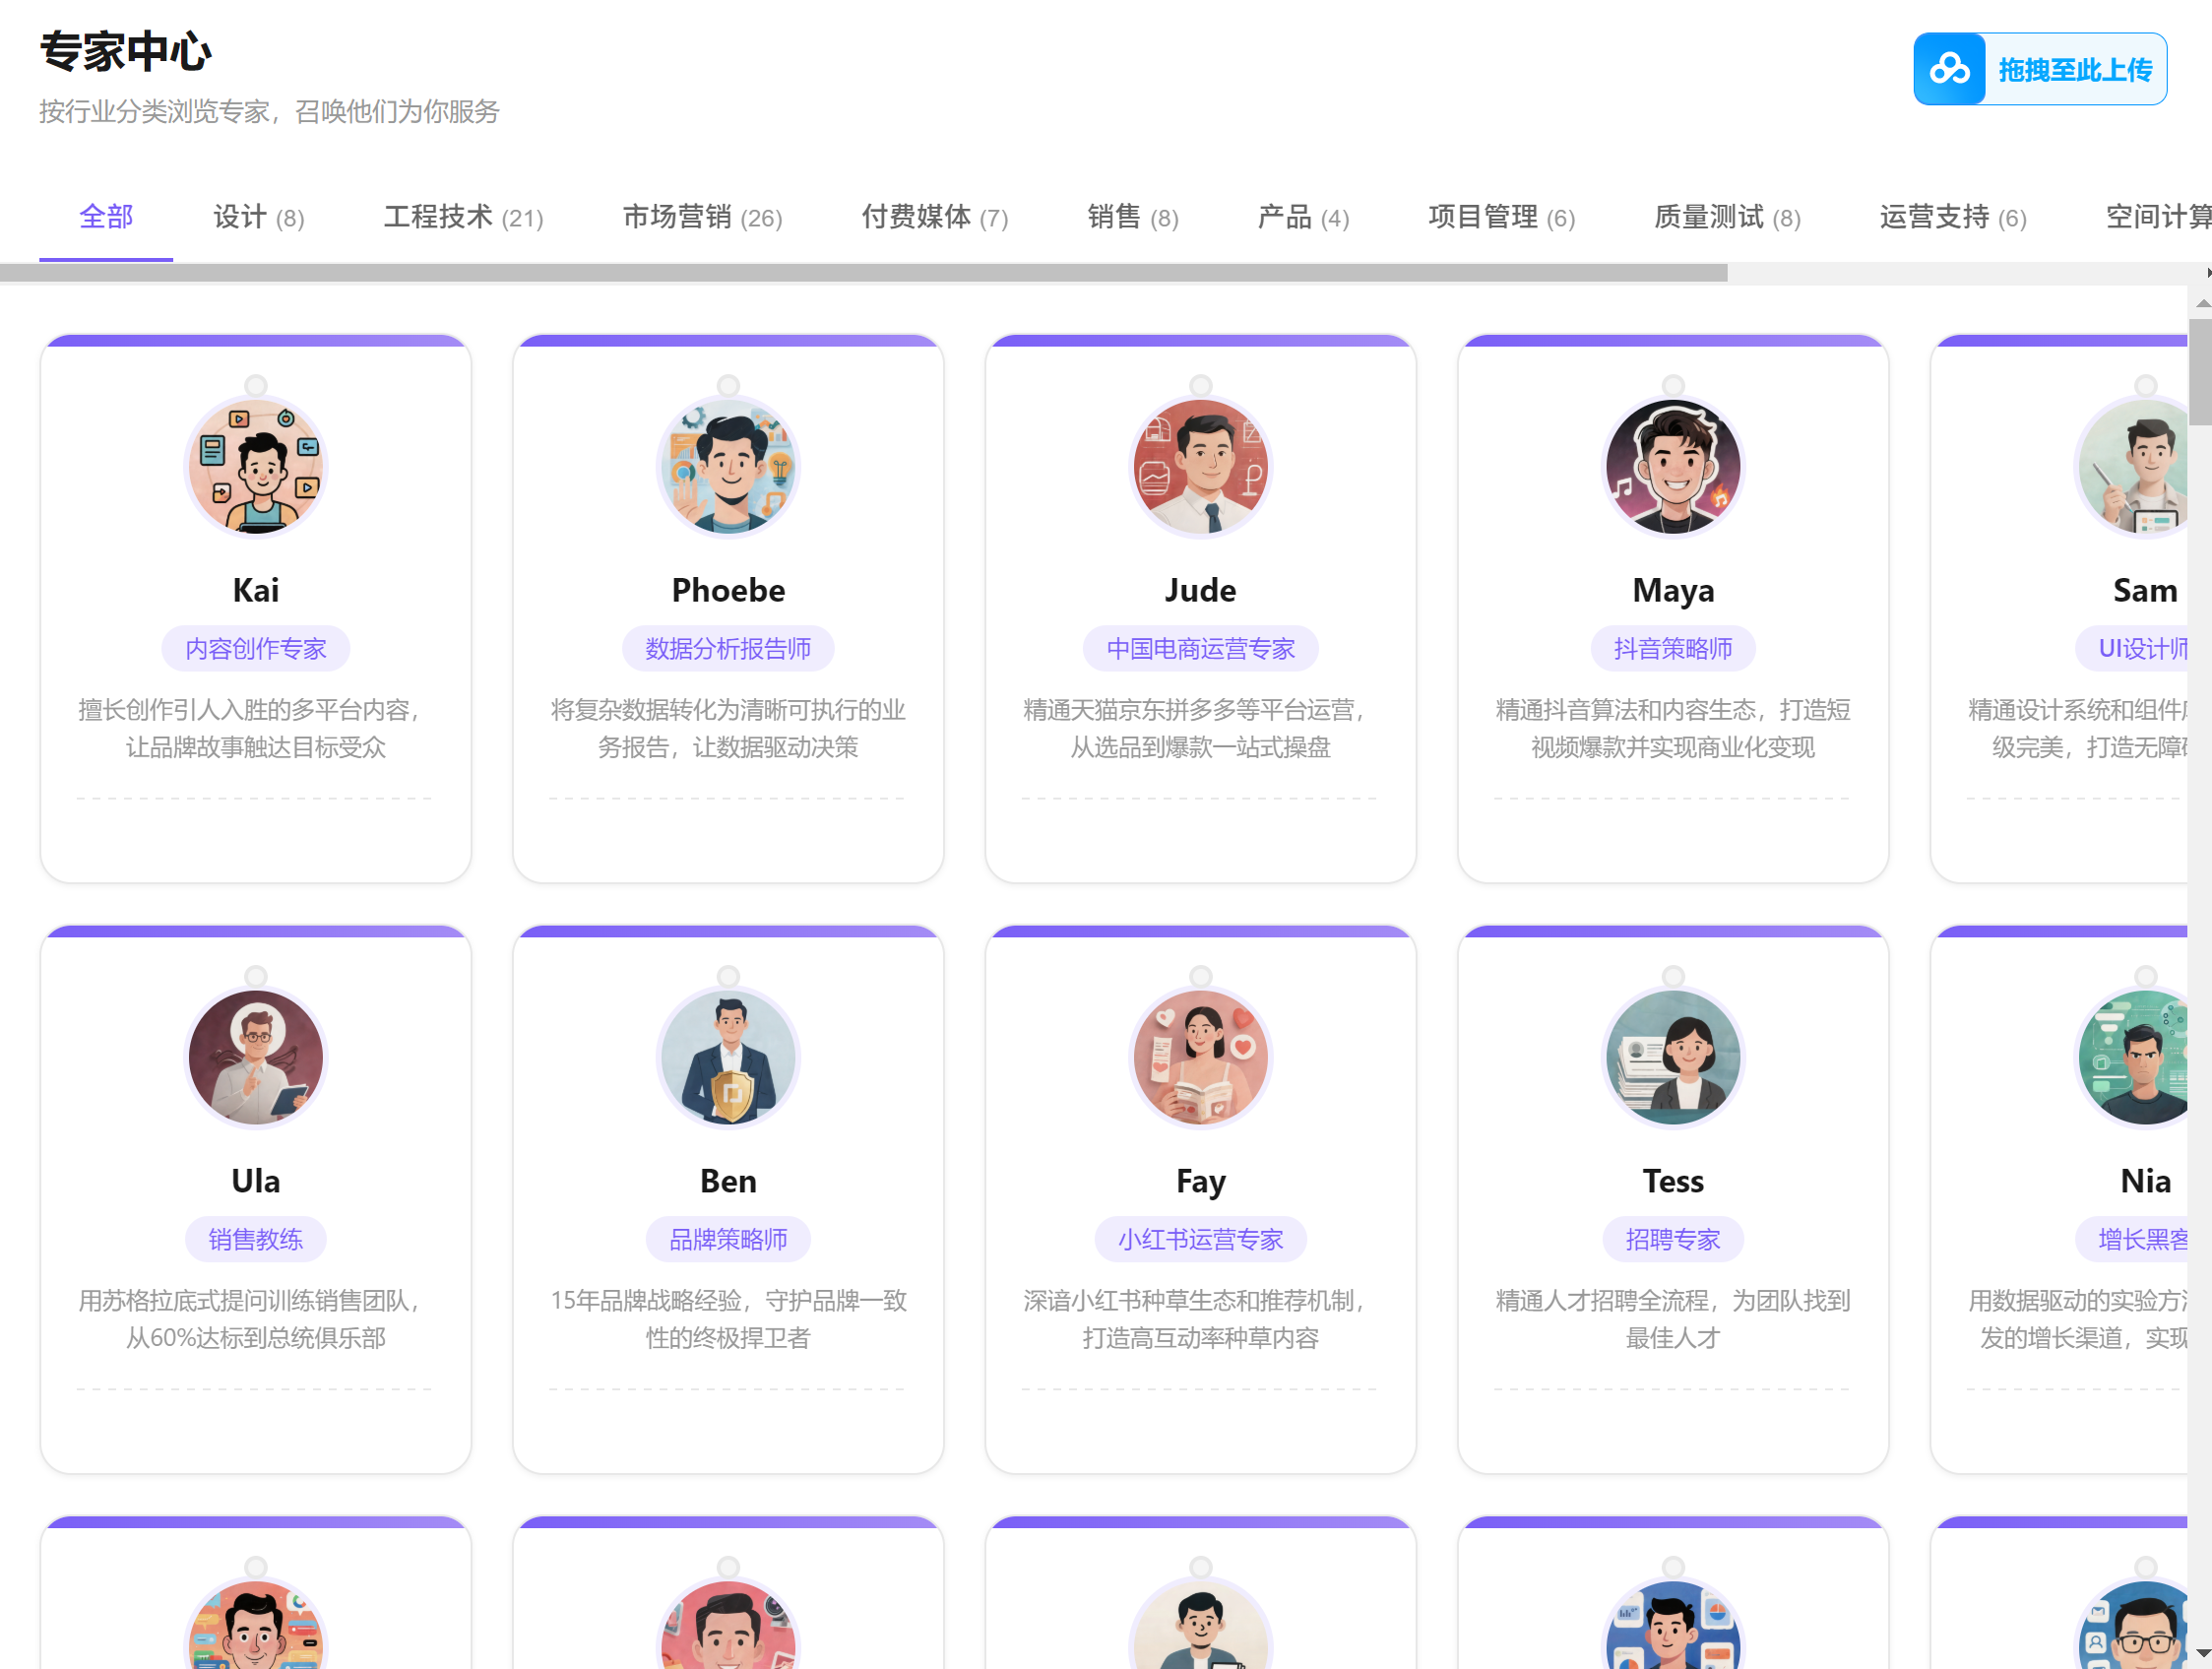Click the vertical scrollbar down arrow
Viewport: 2212px width, 1669px height.
(x=2202, y=1653)
